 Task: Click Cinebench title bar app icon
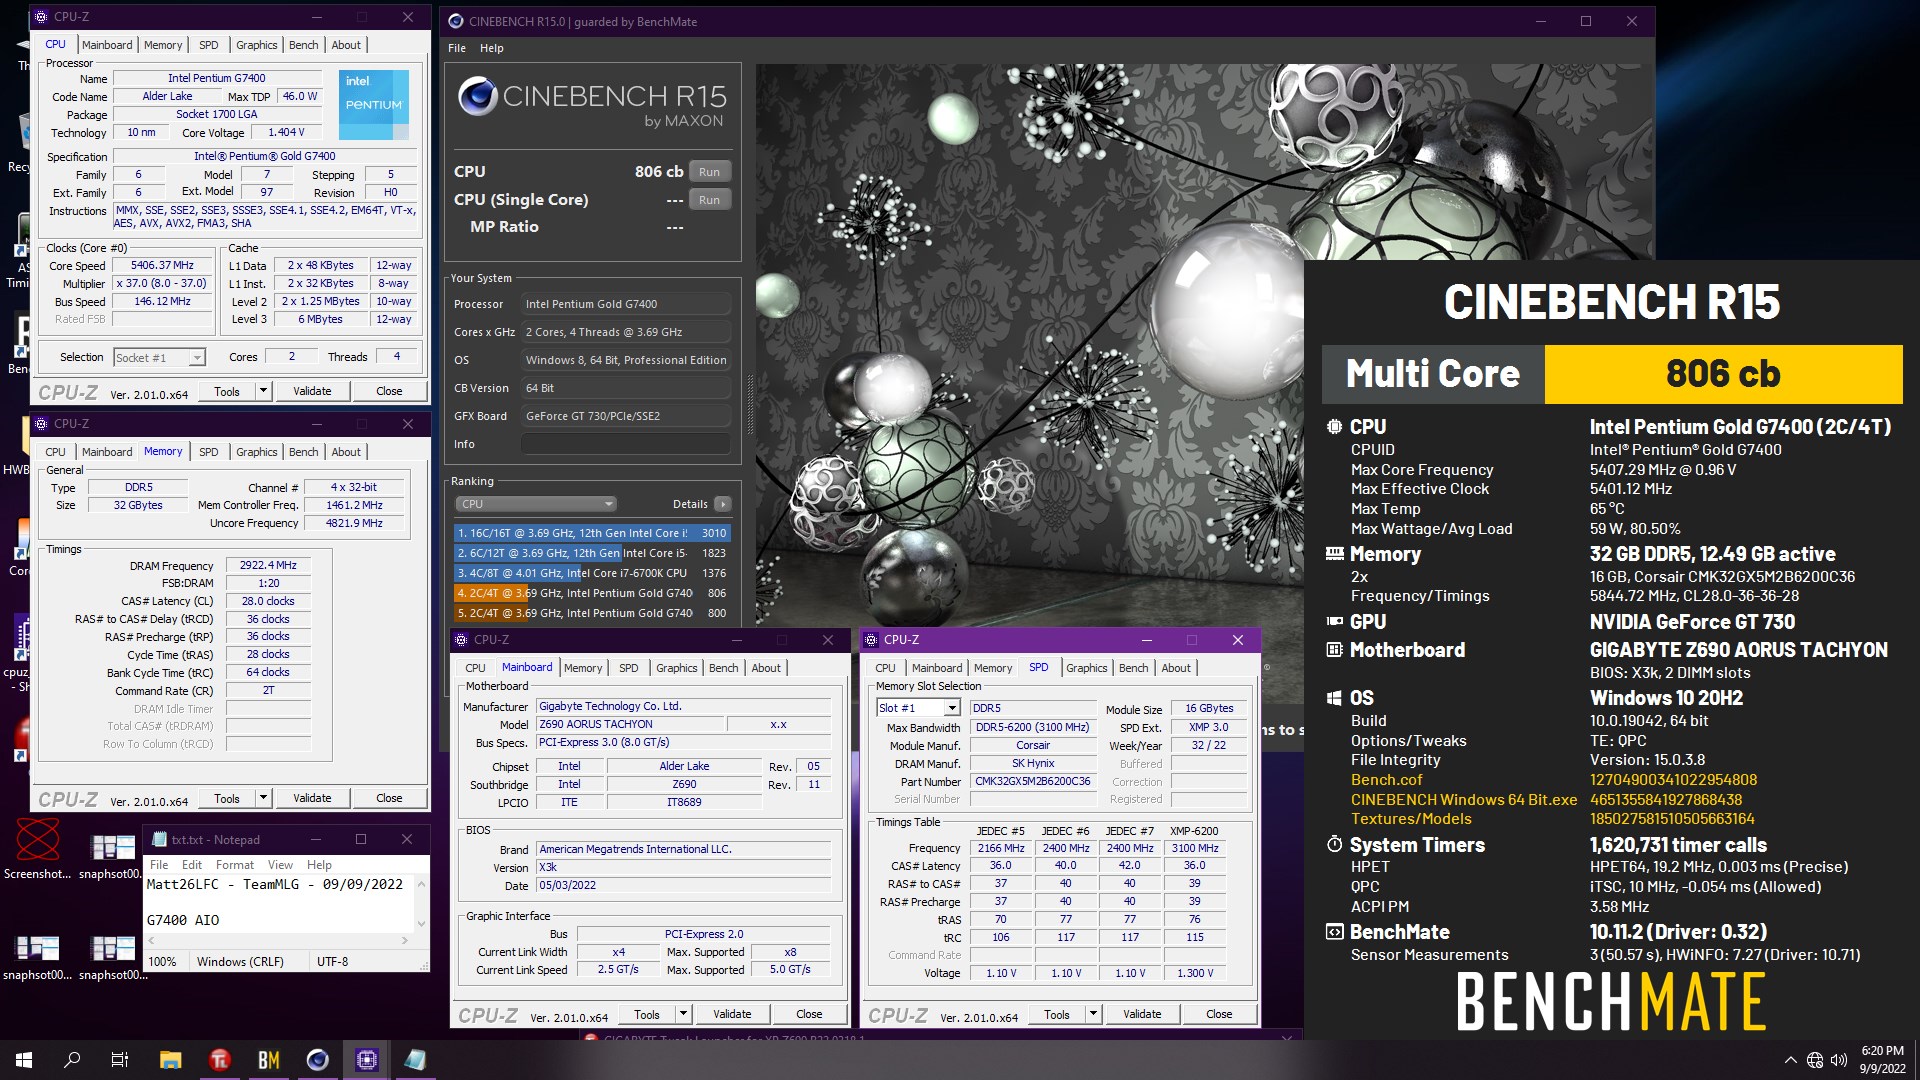pyautogui.click(x=456, y=21)
